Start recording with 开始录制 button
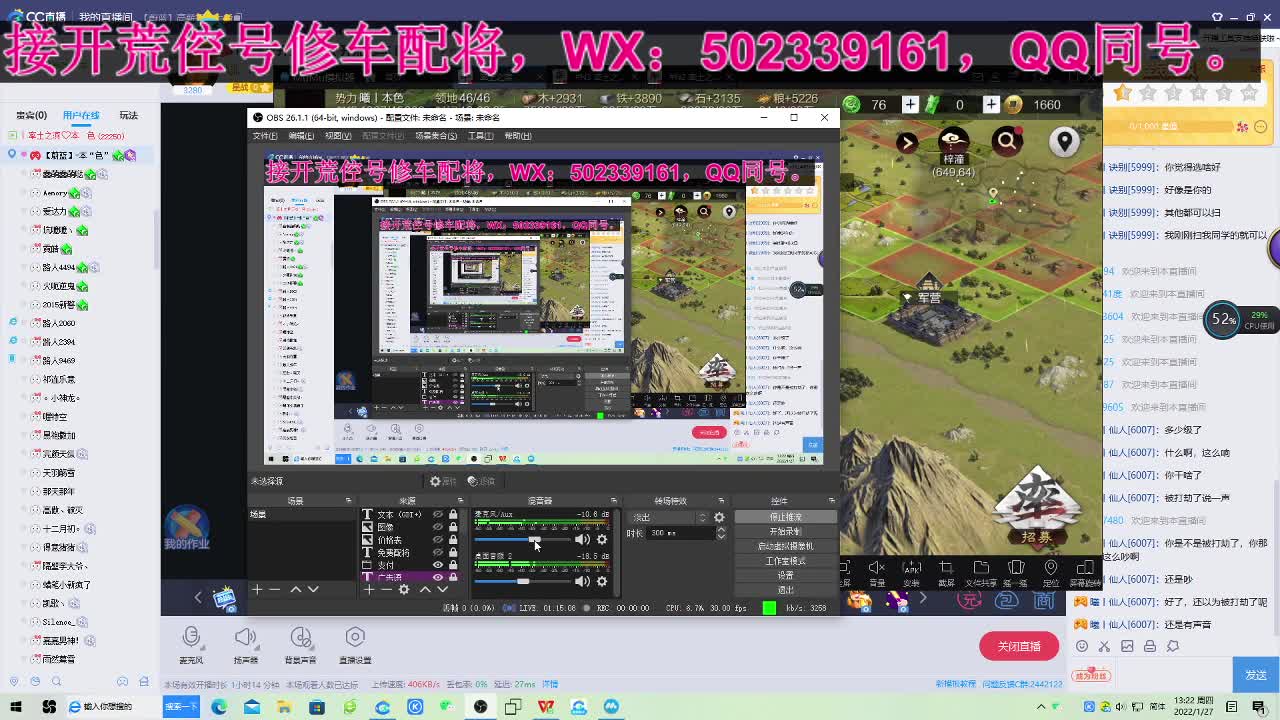 pos(786,532)
